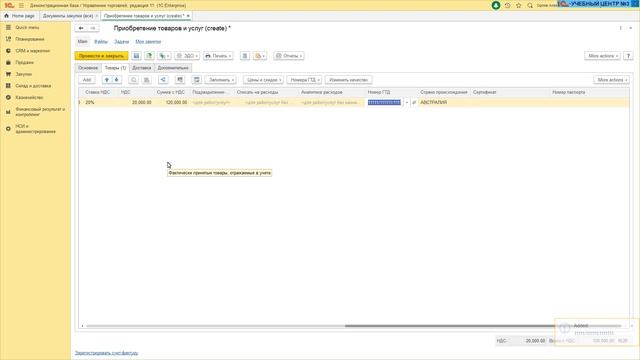The height and width of the screenshot is (360, 640).
Task: Open the Home page tab
Action: (19, 16)
